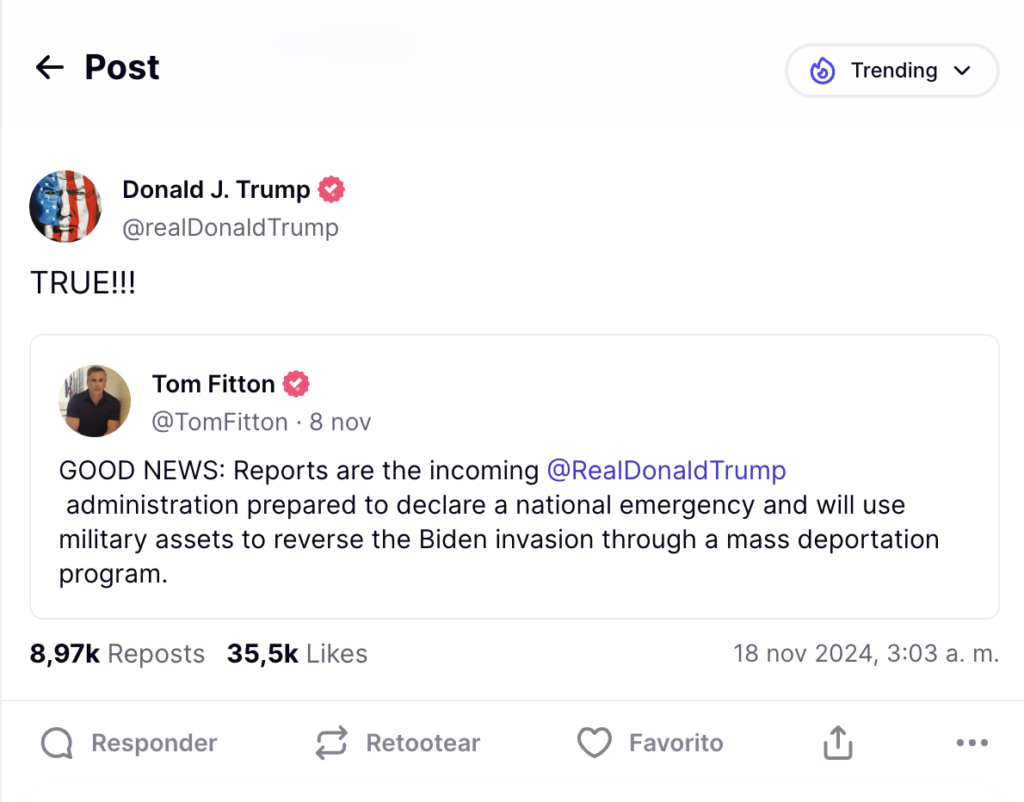Click the back arrow icon

click(49, 68)
